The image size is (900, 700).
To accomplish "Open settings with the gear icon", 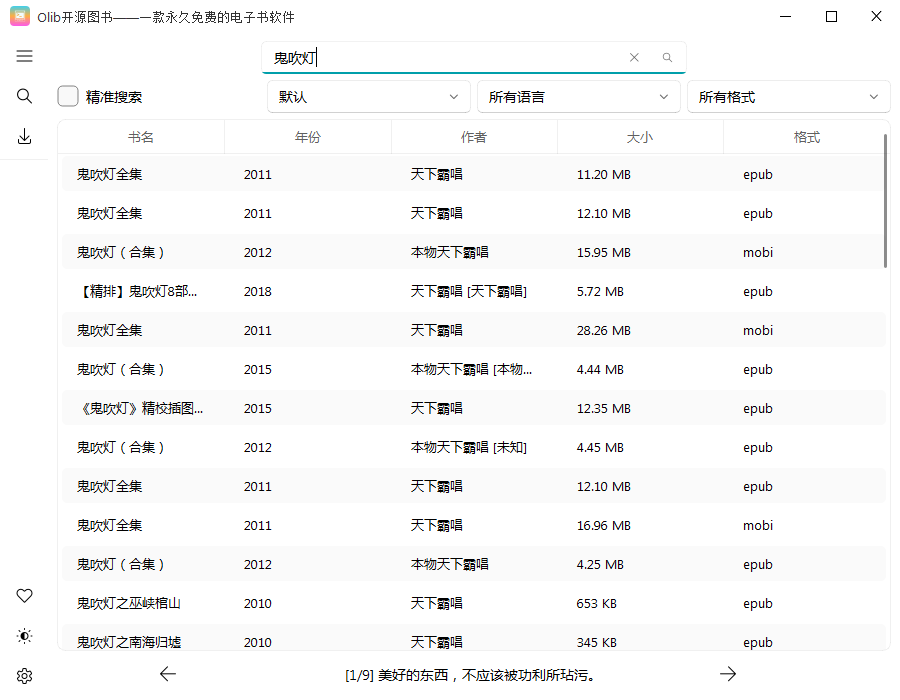I will coord(24,675).
